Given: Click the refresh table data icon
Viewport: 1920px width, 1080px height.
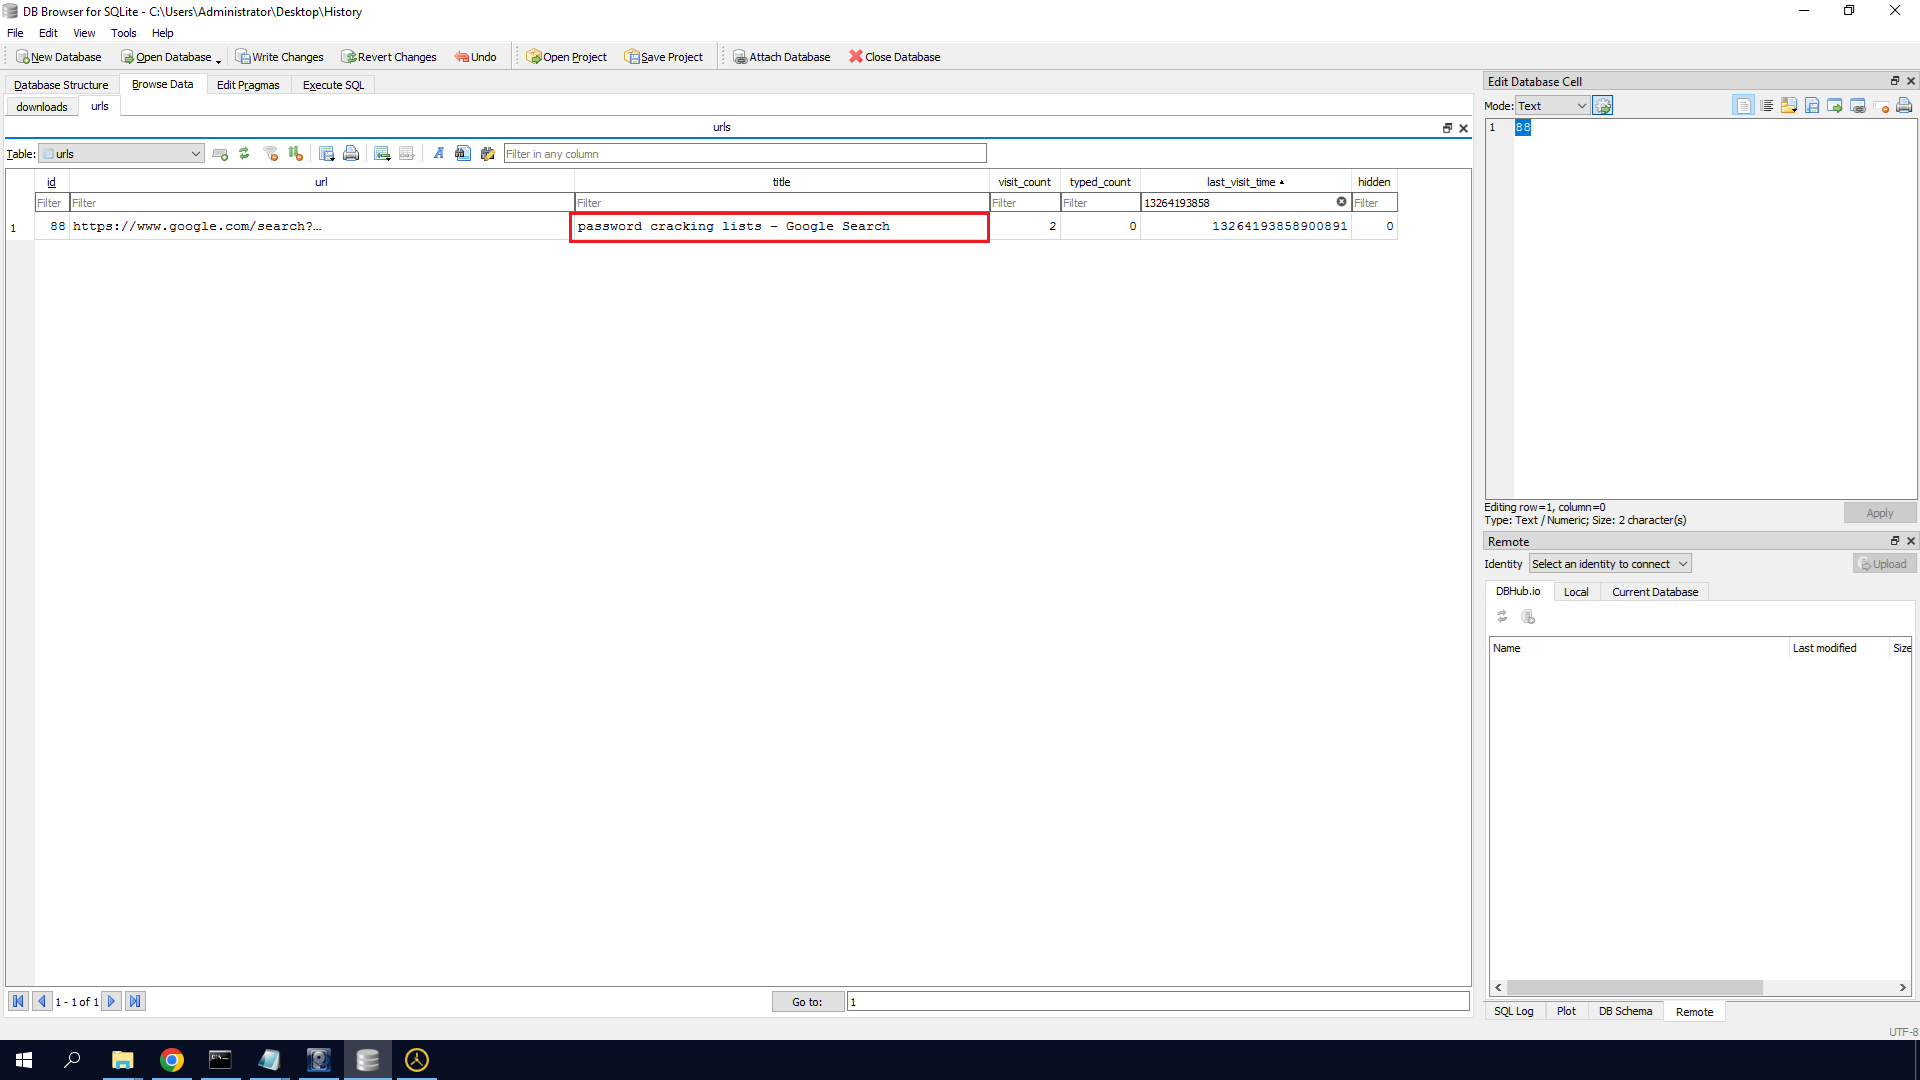Looking at the screenshot, I should 244,154.
